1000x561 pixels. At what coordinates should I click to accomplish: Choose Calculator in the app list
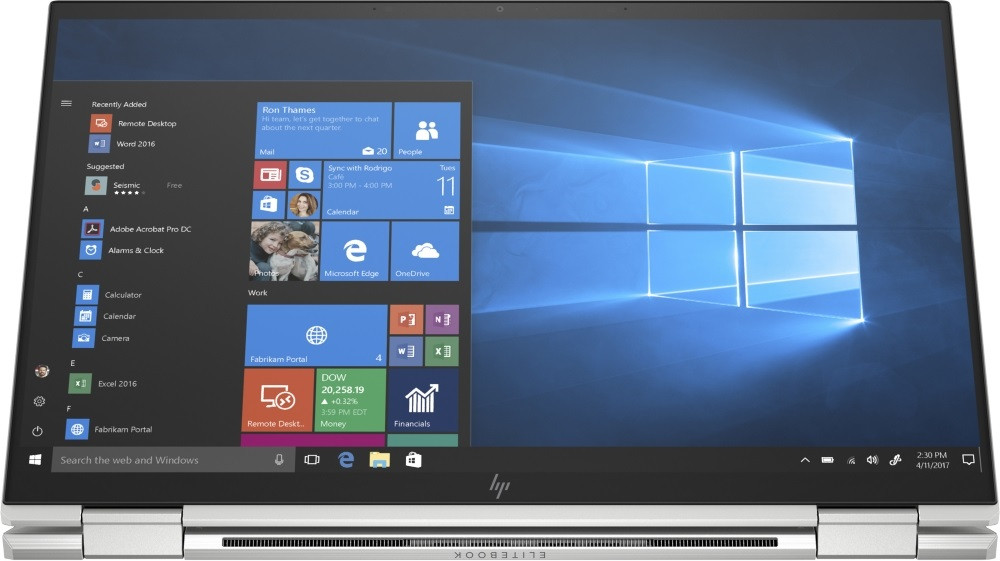(122, 295)
